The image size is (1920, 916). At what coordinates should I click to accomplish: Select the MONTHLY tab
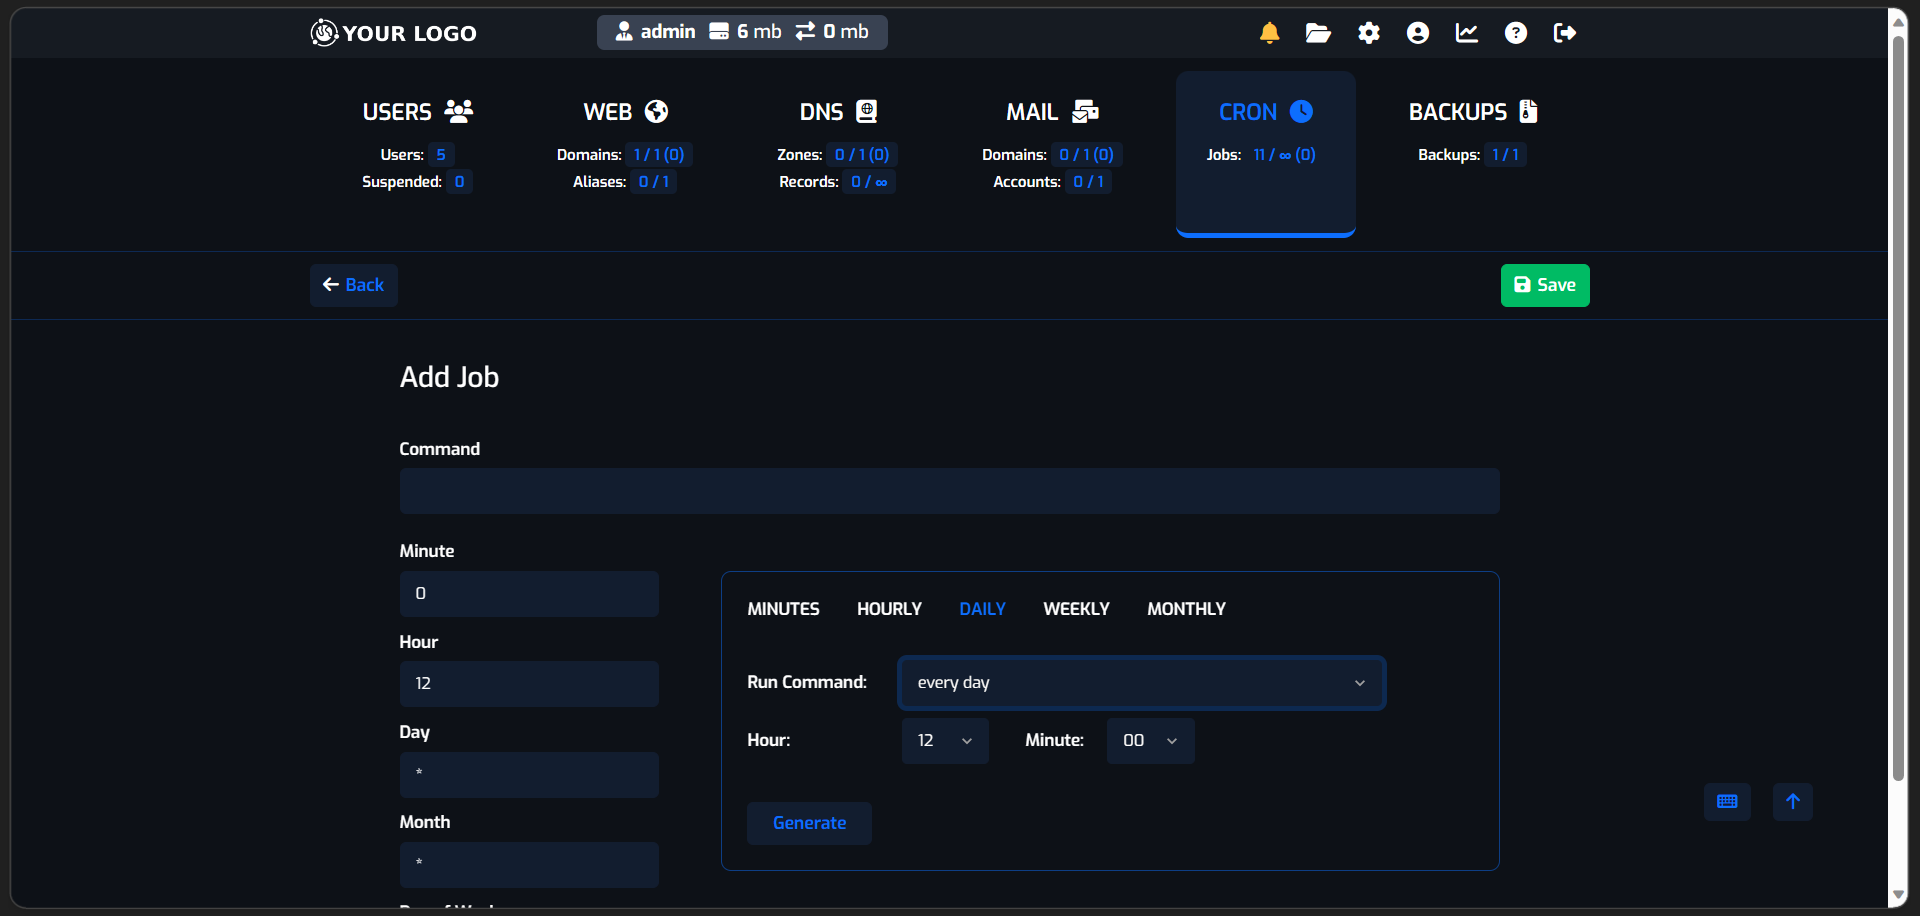[x=1186, y=608]
